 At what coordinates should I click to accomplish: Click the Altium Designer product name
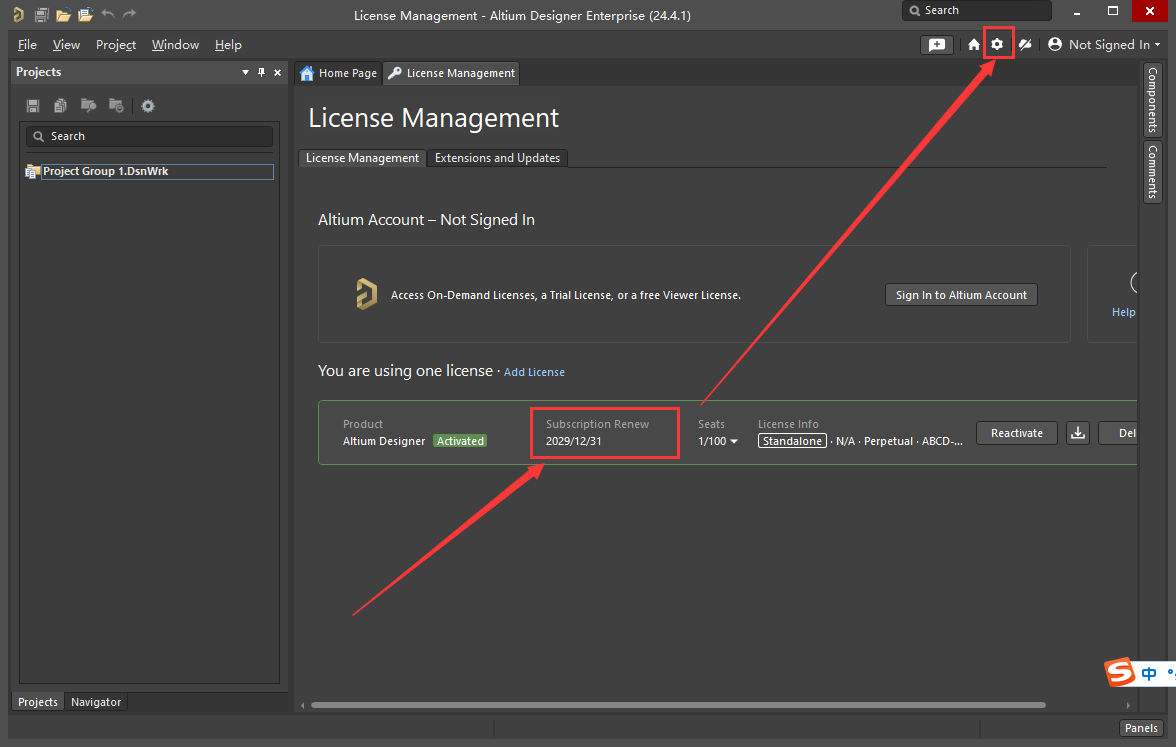(x=384, y=441)
